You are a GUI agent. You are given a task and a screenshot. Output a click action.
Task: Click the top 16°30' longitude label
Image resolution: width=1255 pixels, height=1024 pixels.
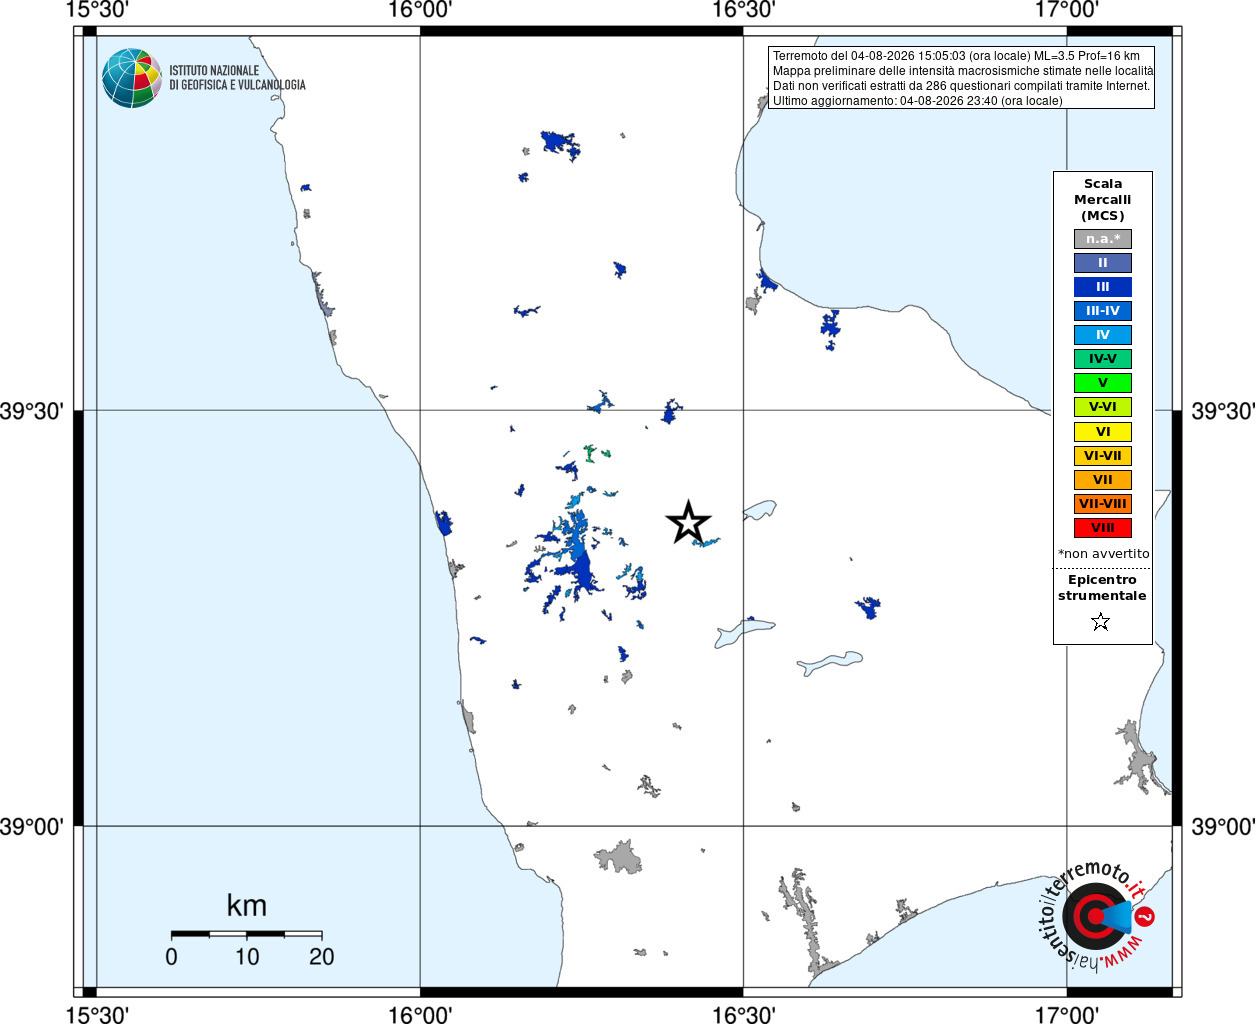point(743,10)
